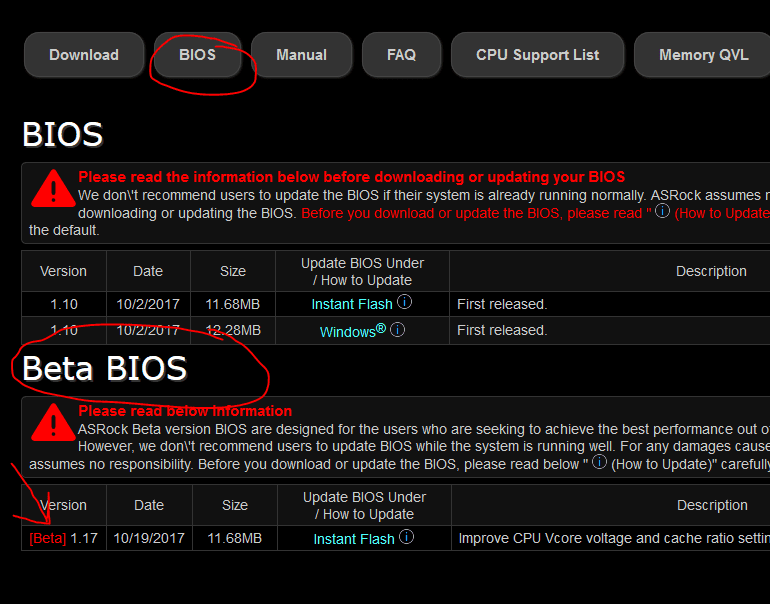Open the CPU Support List tab
770x604 pixels.
coord(537,55)
